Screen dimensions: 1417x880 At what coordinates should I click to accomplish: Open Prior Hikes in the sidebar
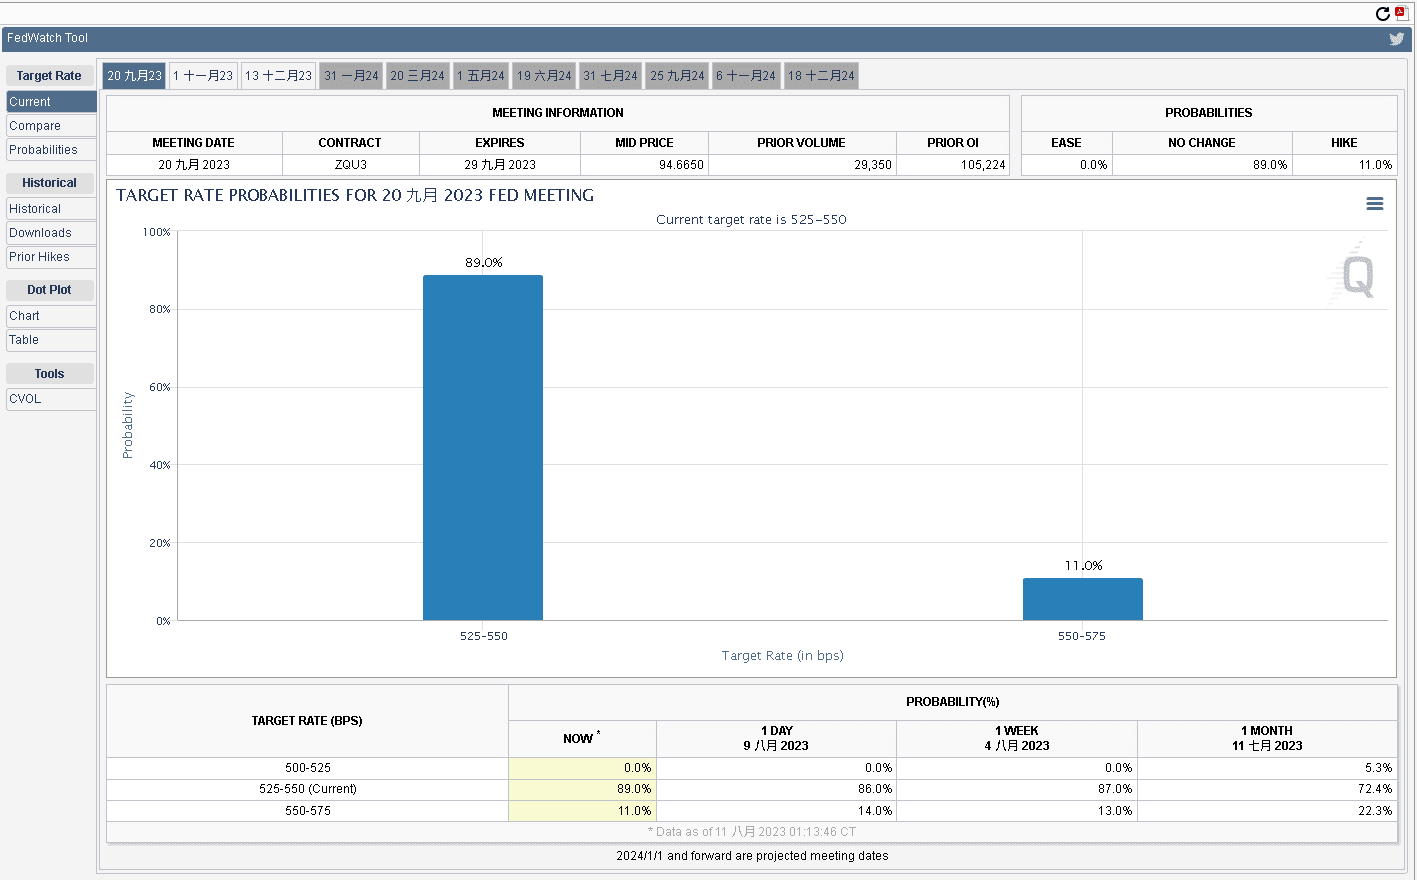pos(51,257)
